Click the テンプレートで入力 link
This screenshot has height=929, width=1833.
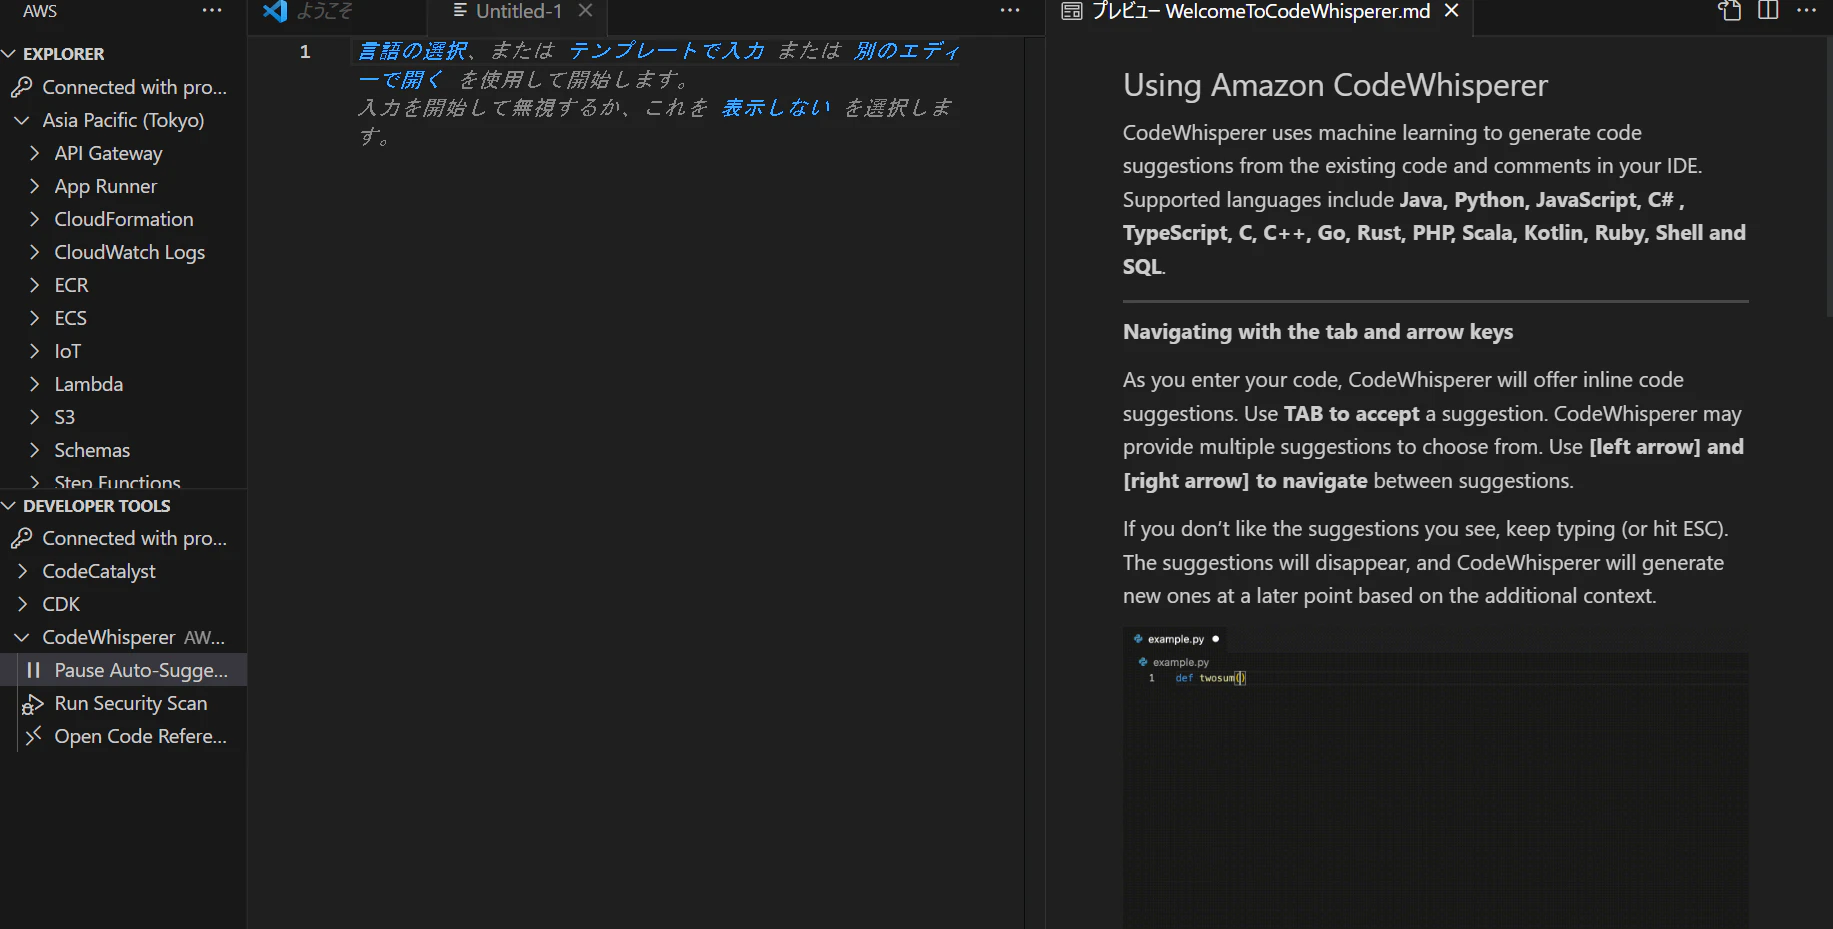point(667,51)
